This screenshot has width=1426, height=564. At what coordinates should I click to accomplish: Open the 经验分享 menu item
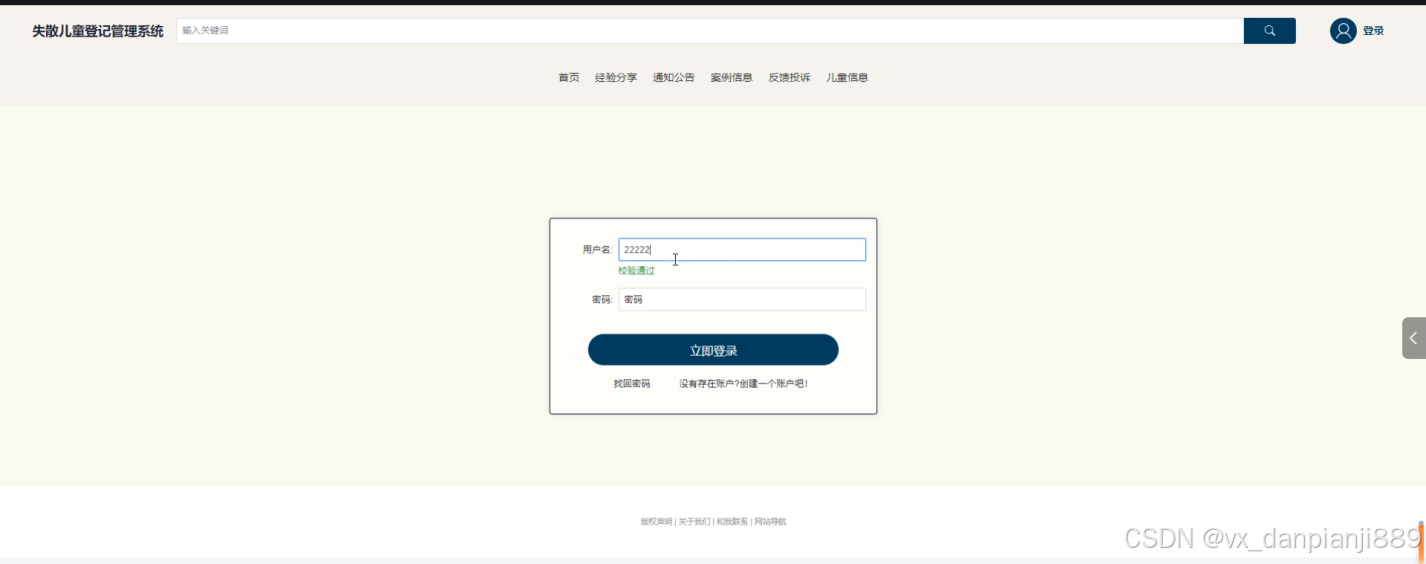point(616,78)
